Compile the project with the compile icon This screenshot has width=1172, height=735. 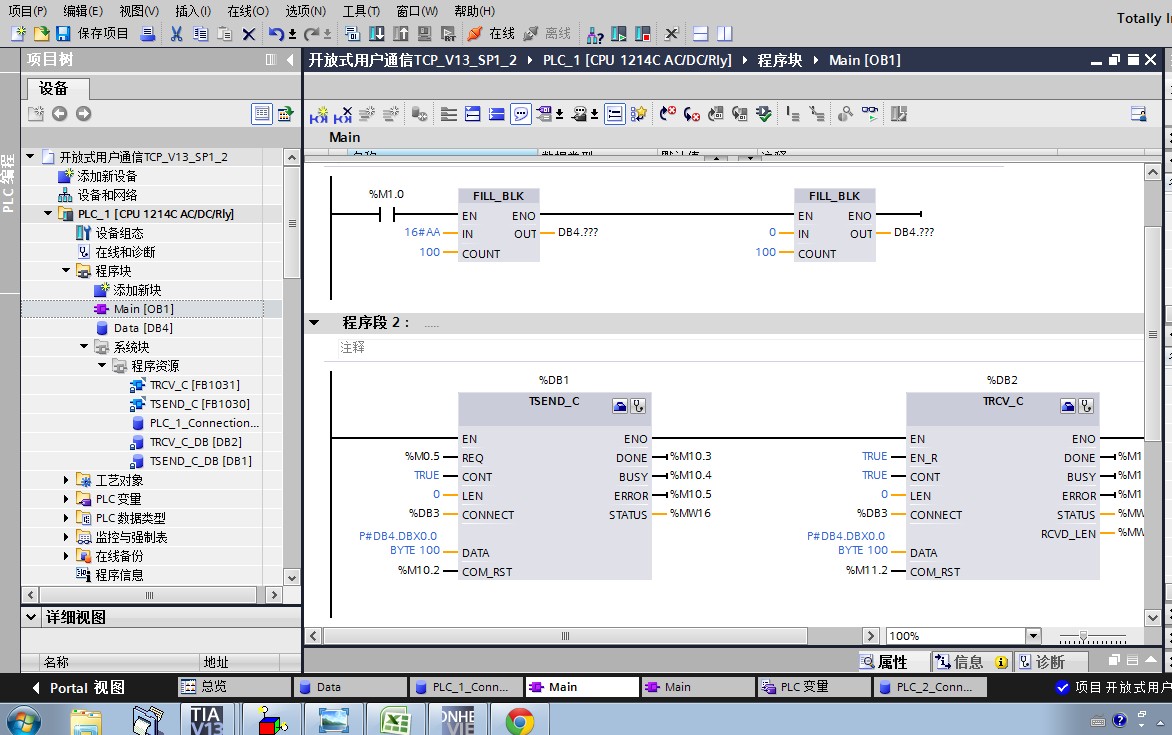(353, 34)
